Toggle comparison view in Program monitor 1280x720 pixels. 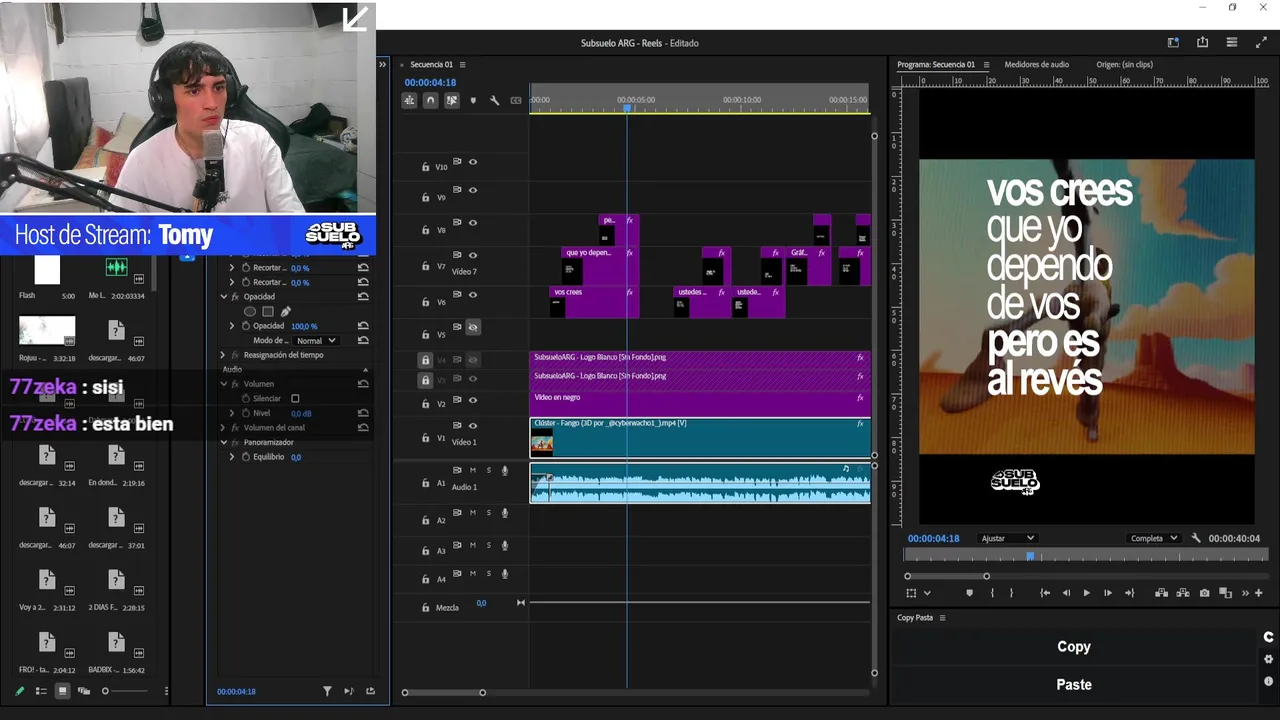pyautogui.click(x=1226, y=593)
